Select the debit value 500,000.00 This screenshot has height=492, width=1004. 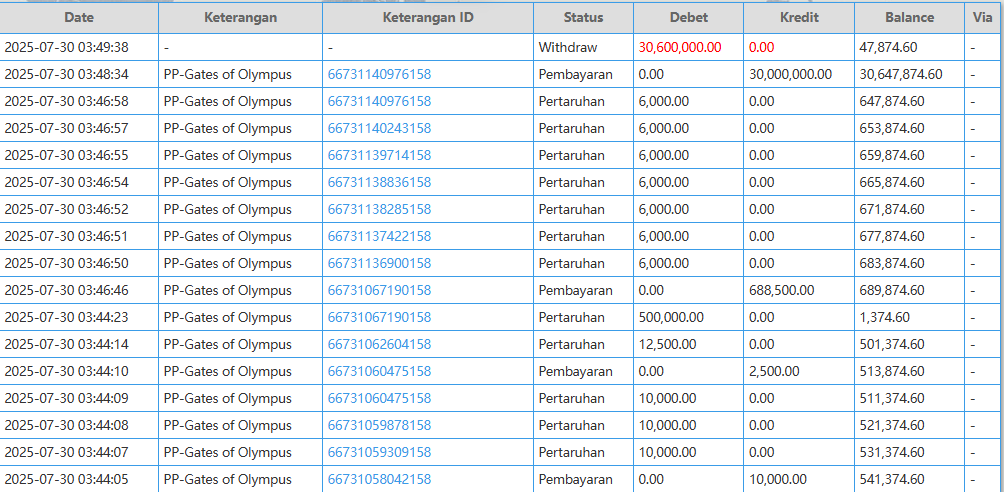(x=671, y=317)
